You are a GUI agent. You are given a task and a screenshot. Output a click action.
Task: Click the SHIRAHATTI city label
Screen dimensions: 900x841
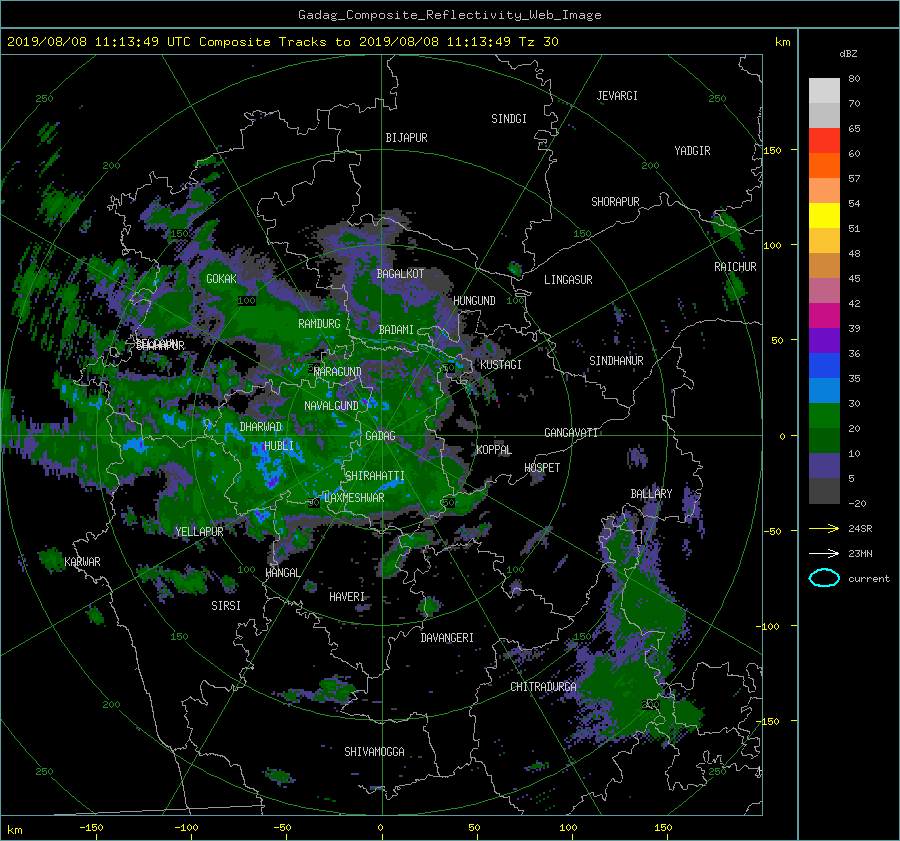375,476
